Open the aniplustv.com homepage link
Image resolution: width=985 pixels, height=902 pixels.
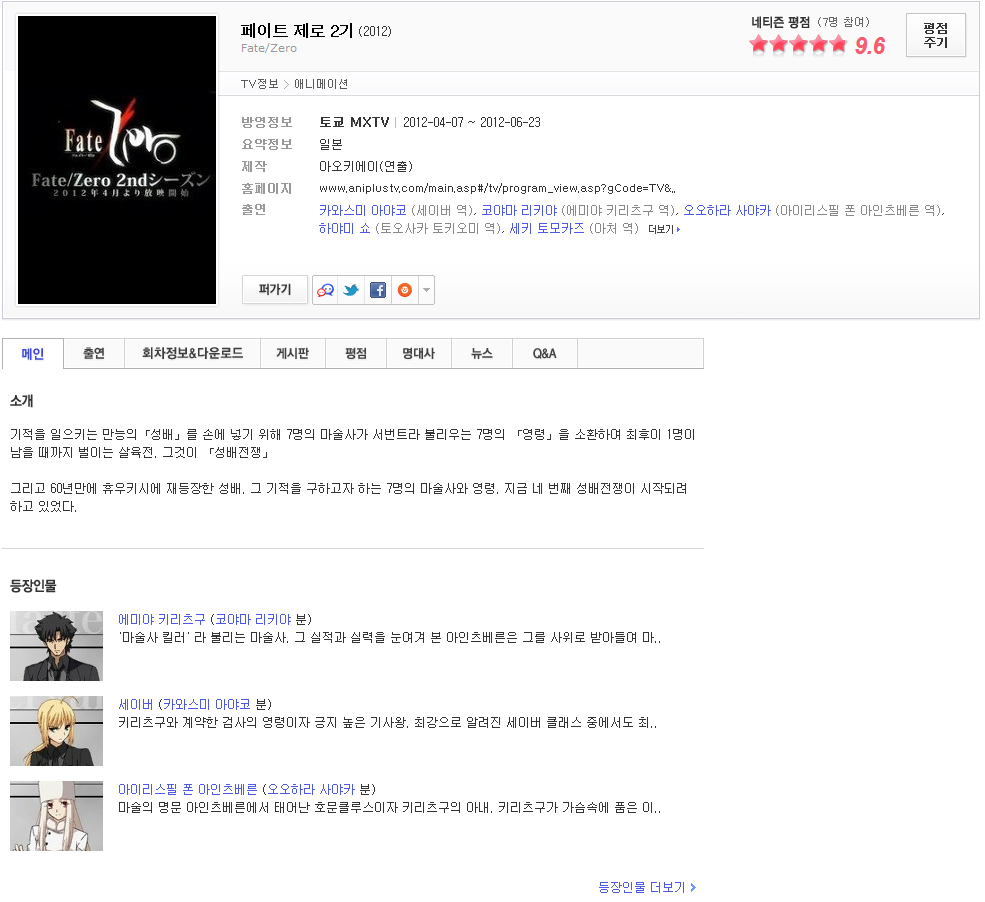click(497, 188)
